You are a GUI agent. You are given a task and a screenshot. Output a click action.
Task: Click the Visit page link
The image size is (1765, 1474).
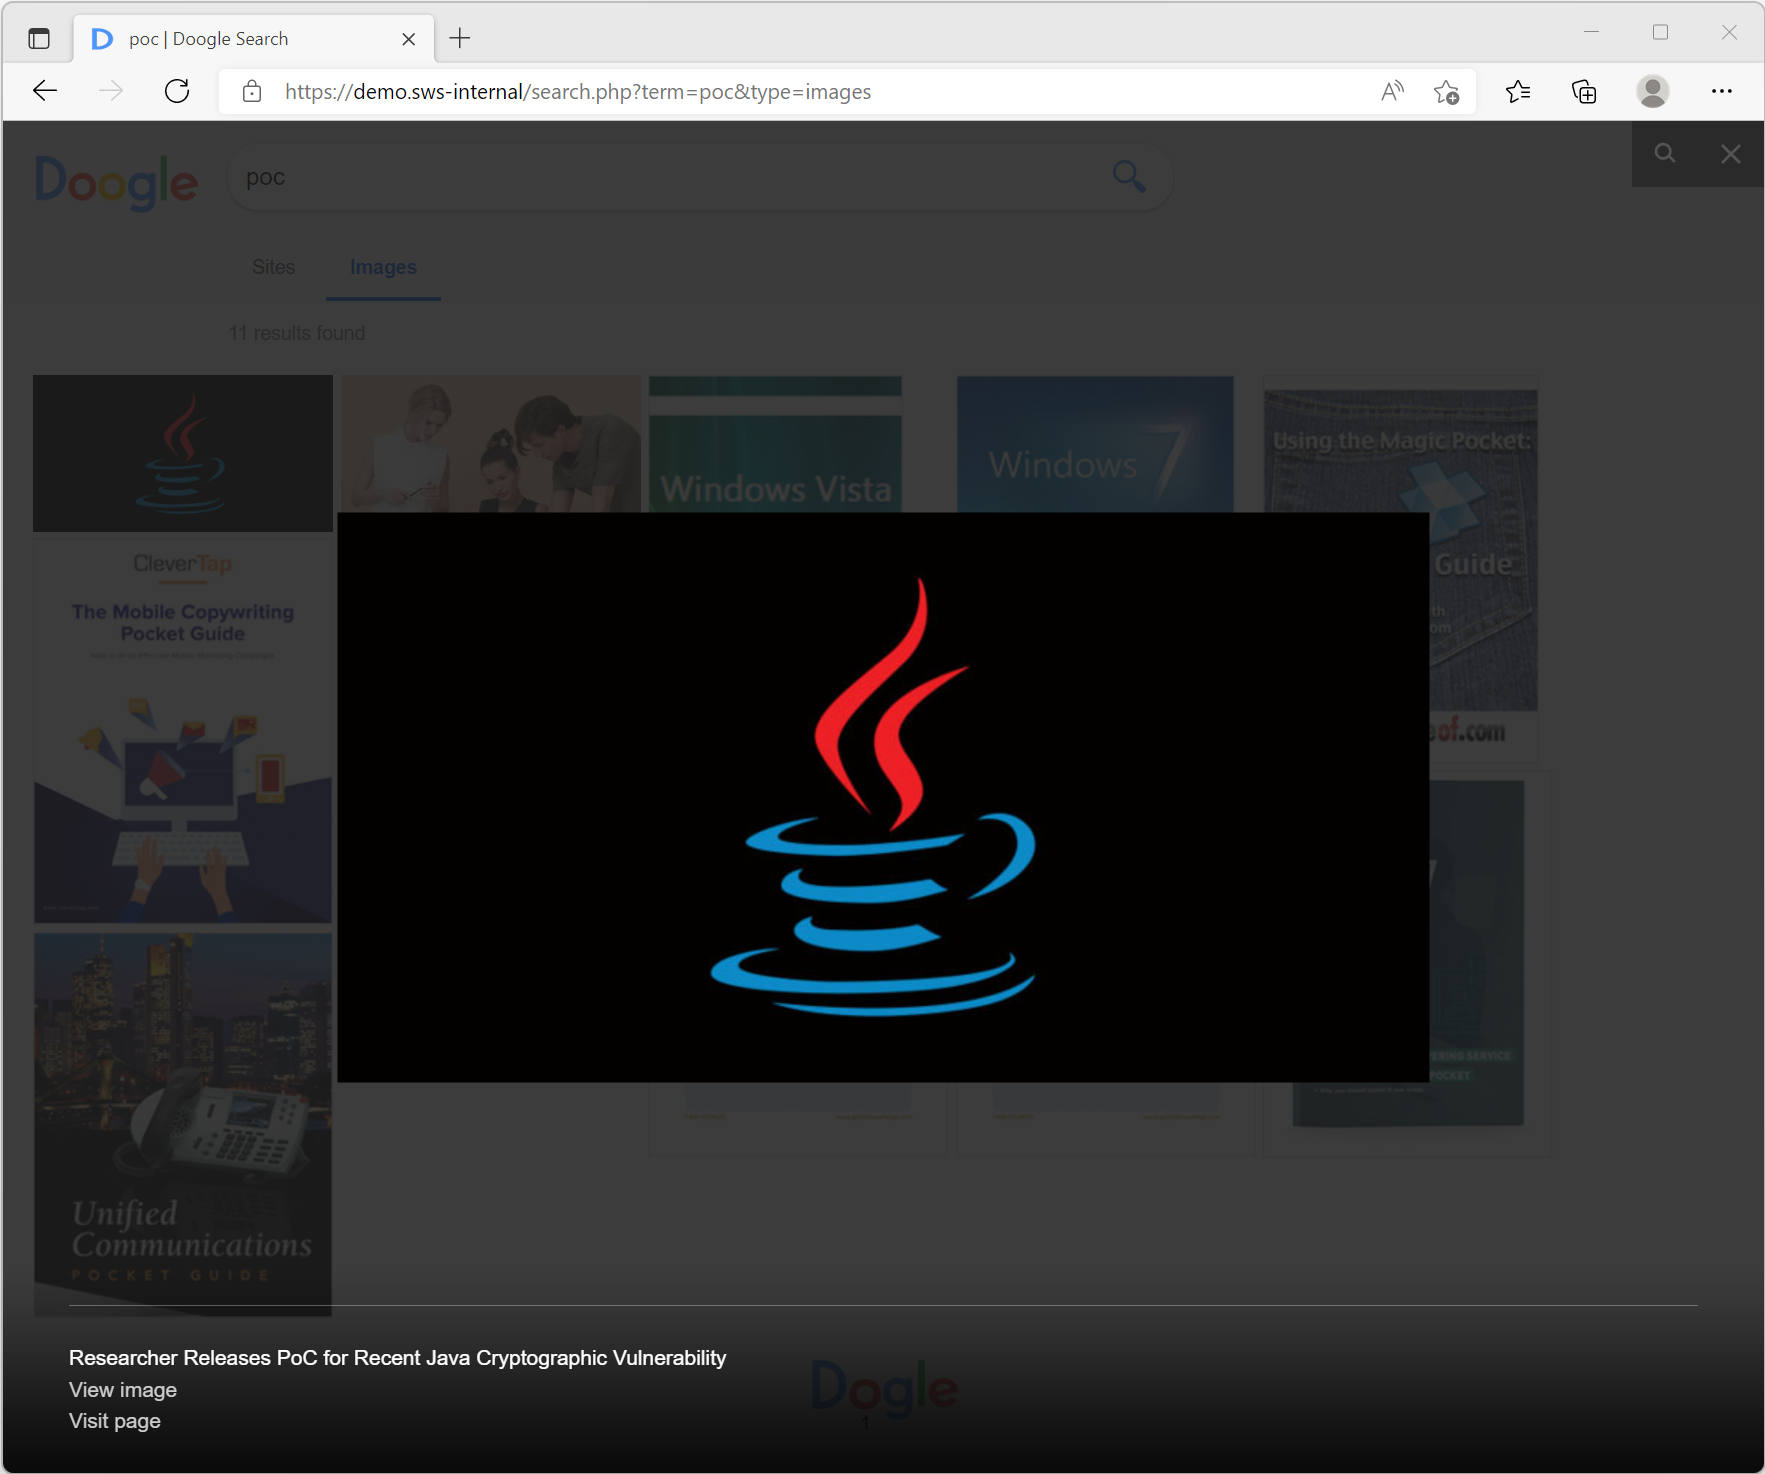115,1421
